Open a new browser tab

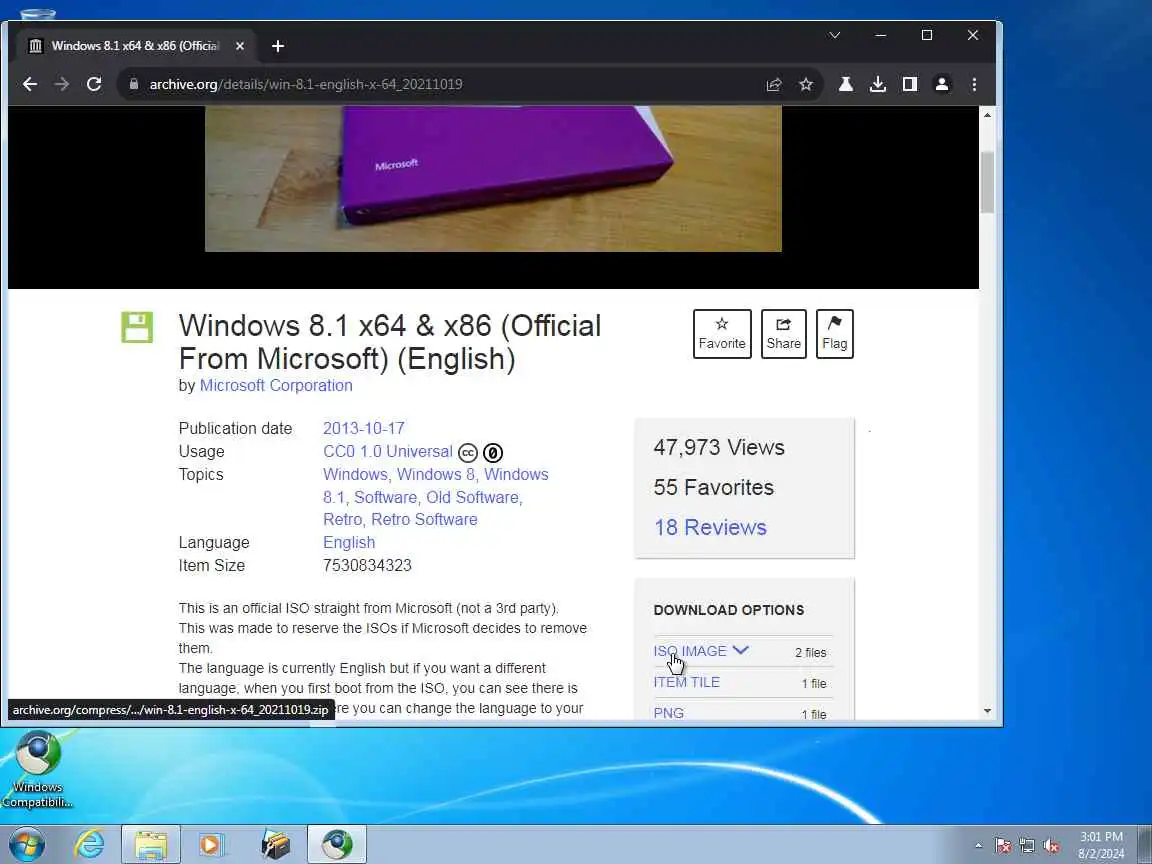278,46
